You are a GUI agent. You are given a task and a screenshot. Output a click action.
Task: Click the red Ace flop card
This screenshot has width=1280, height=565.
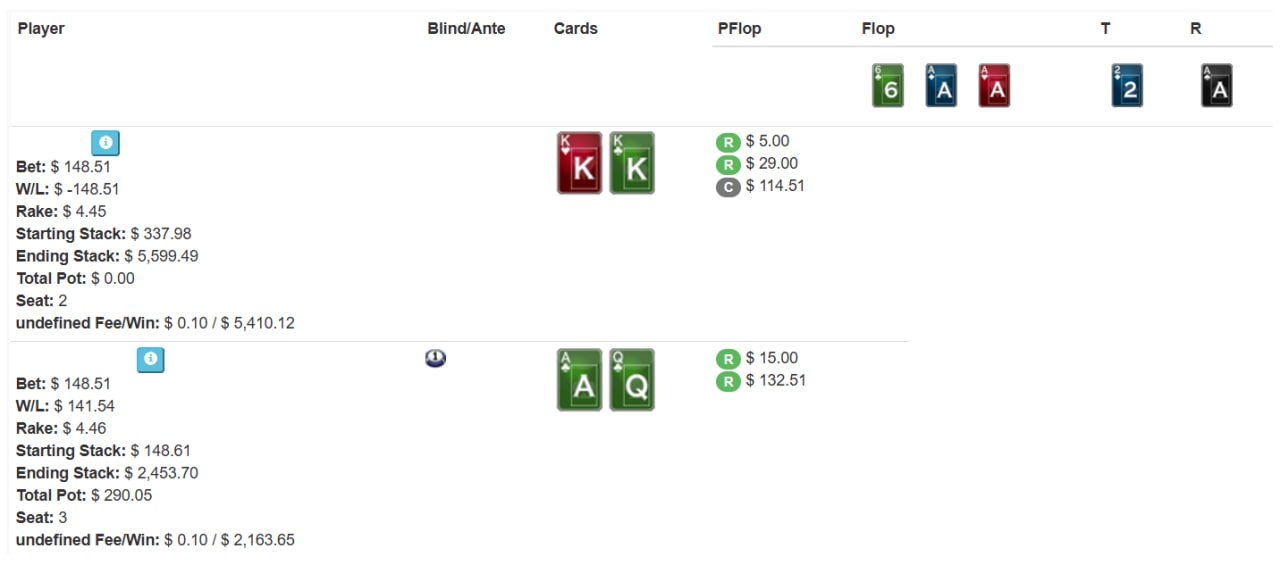pyautogui.click(x=994, y=86)
